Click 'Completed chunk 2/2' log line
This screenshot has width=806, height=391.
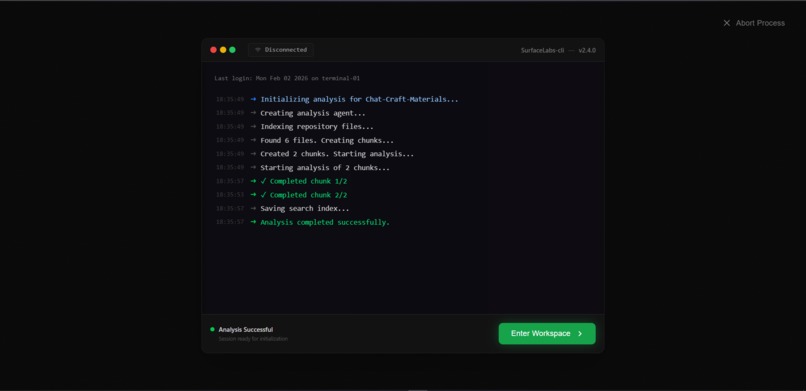point(304,195)
